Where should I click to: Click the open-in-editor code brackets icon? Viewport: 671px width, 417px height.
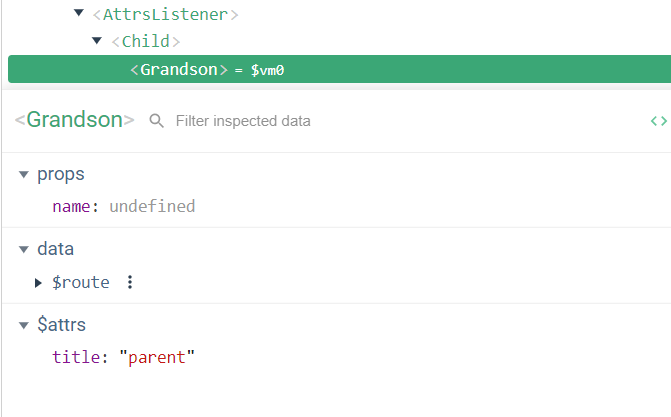click(x=658, y=121)
